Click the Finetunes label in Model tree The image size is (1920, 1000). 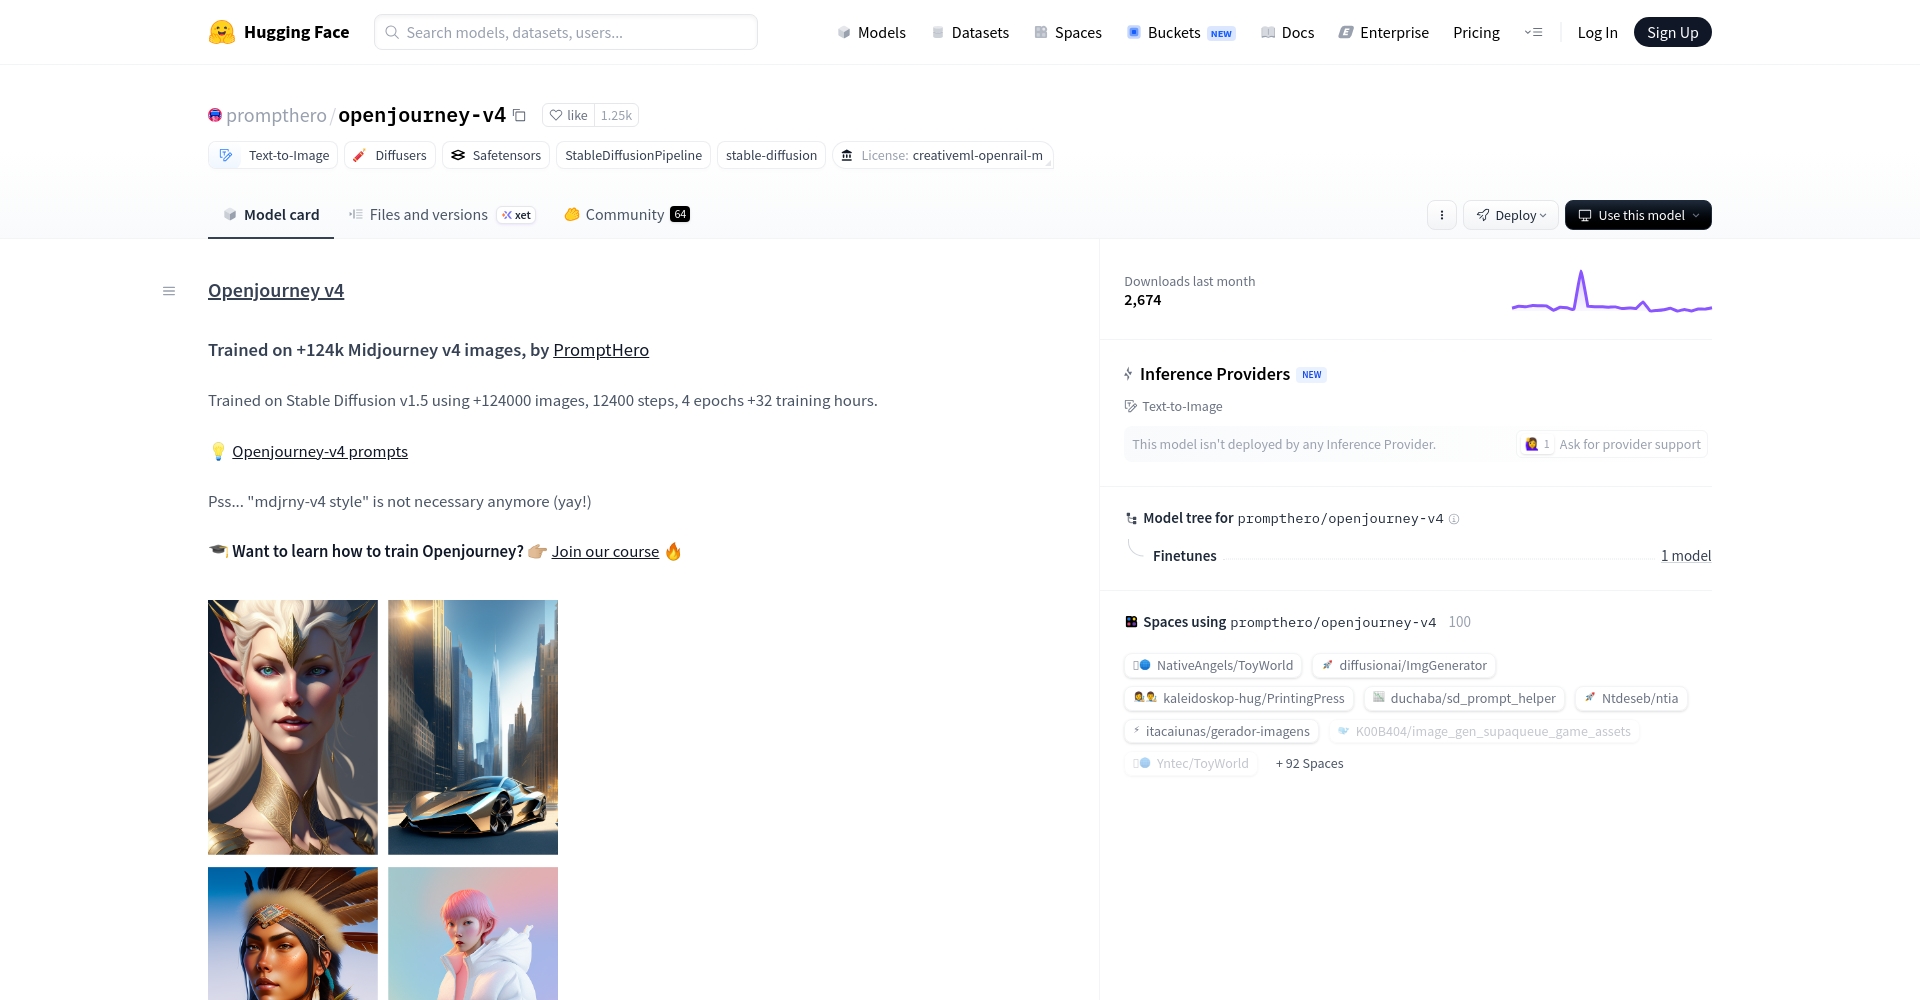point(1185,556)
